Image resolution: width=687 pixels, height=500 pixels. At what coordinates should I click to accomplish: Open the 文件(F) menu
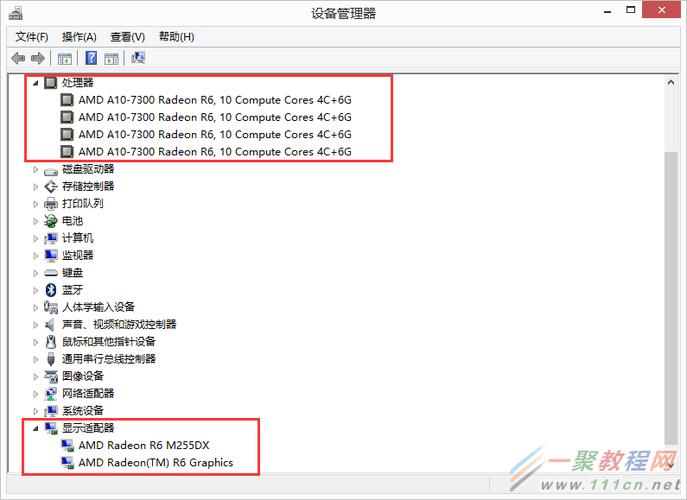click(x=32, y=37)
